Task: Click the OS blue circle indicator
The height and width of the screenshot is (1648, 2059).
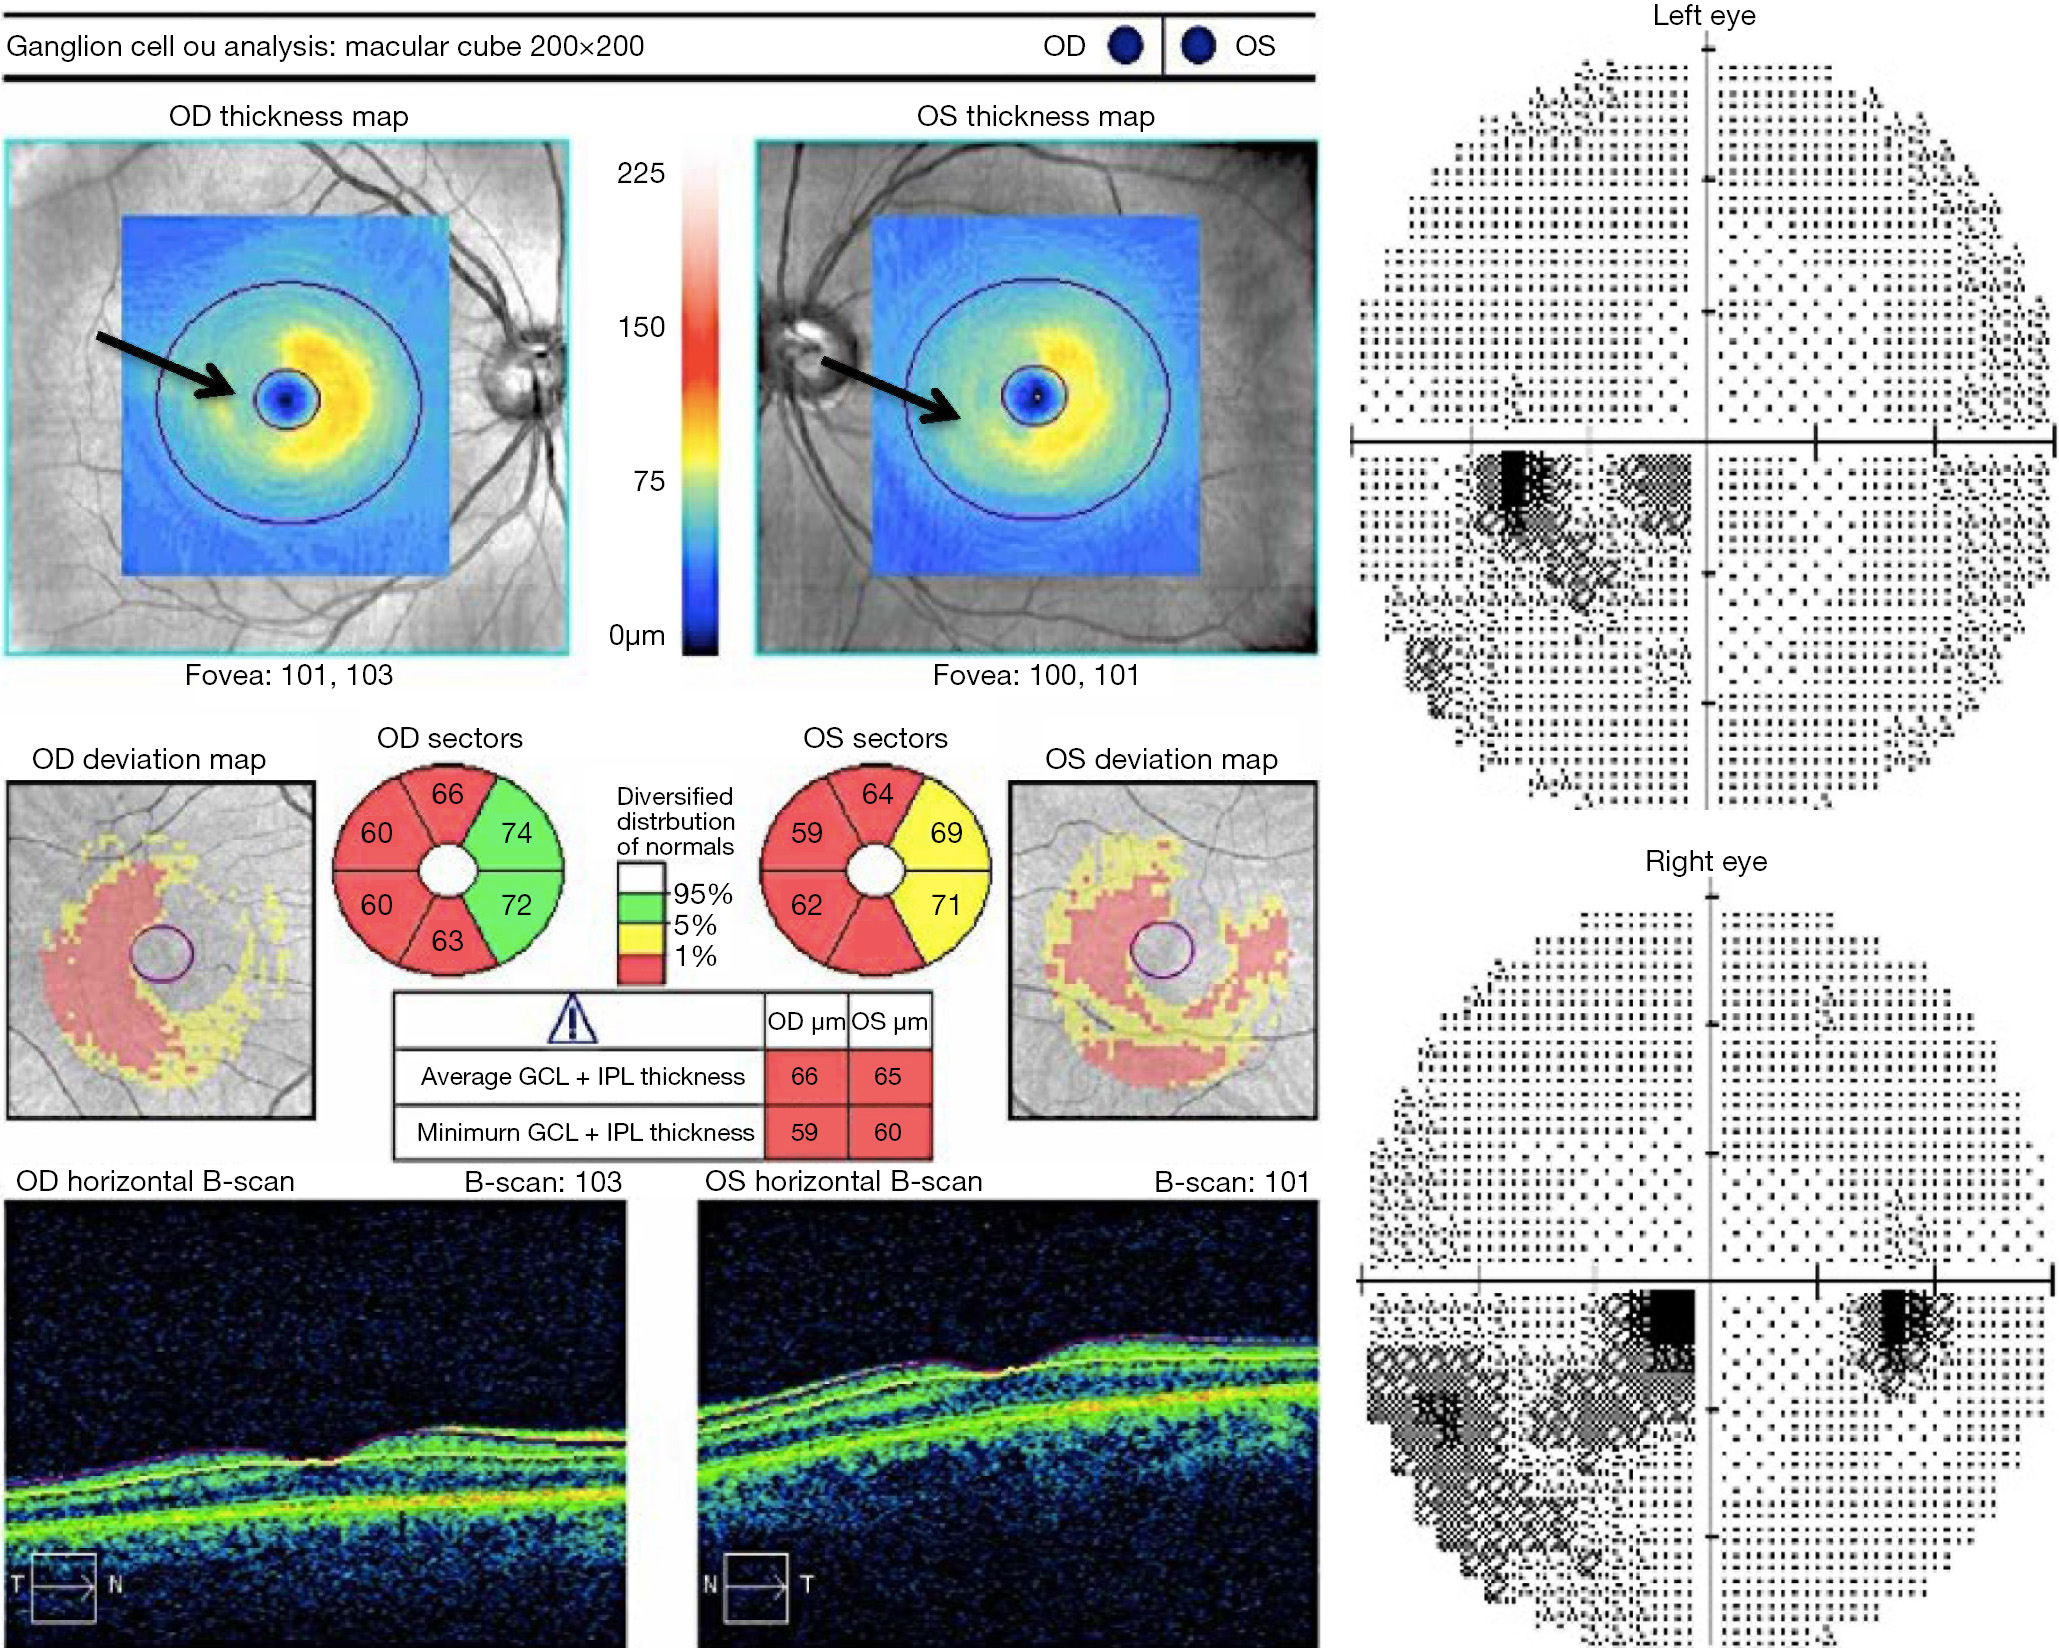Action: [x=1198, y=46]
